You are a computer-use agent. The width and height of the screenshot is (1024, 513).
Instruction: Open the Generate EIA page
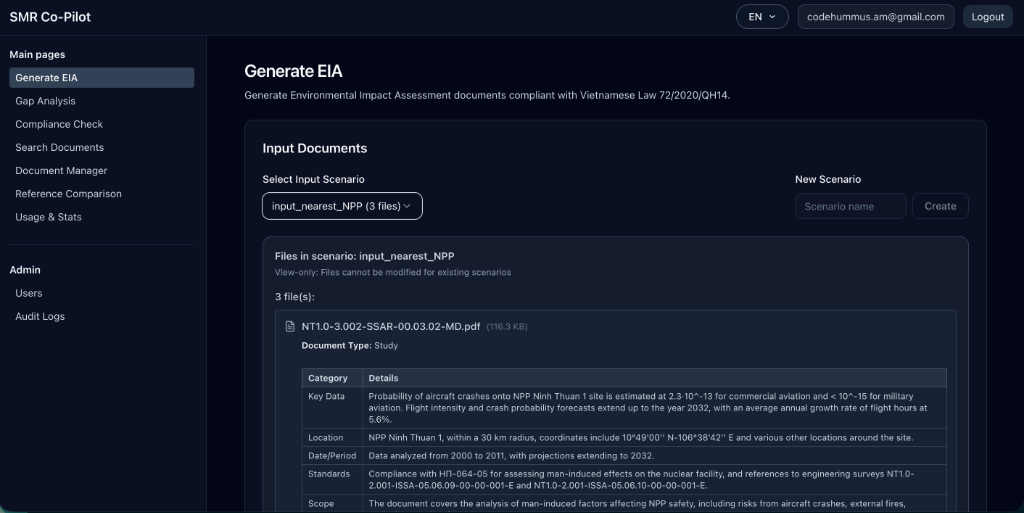[102, 78]
